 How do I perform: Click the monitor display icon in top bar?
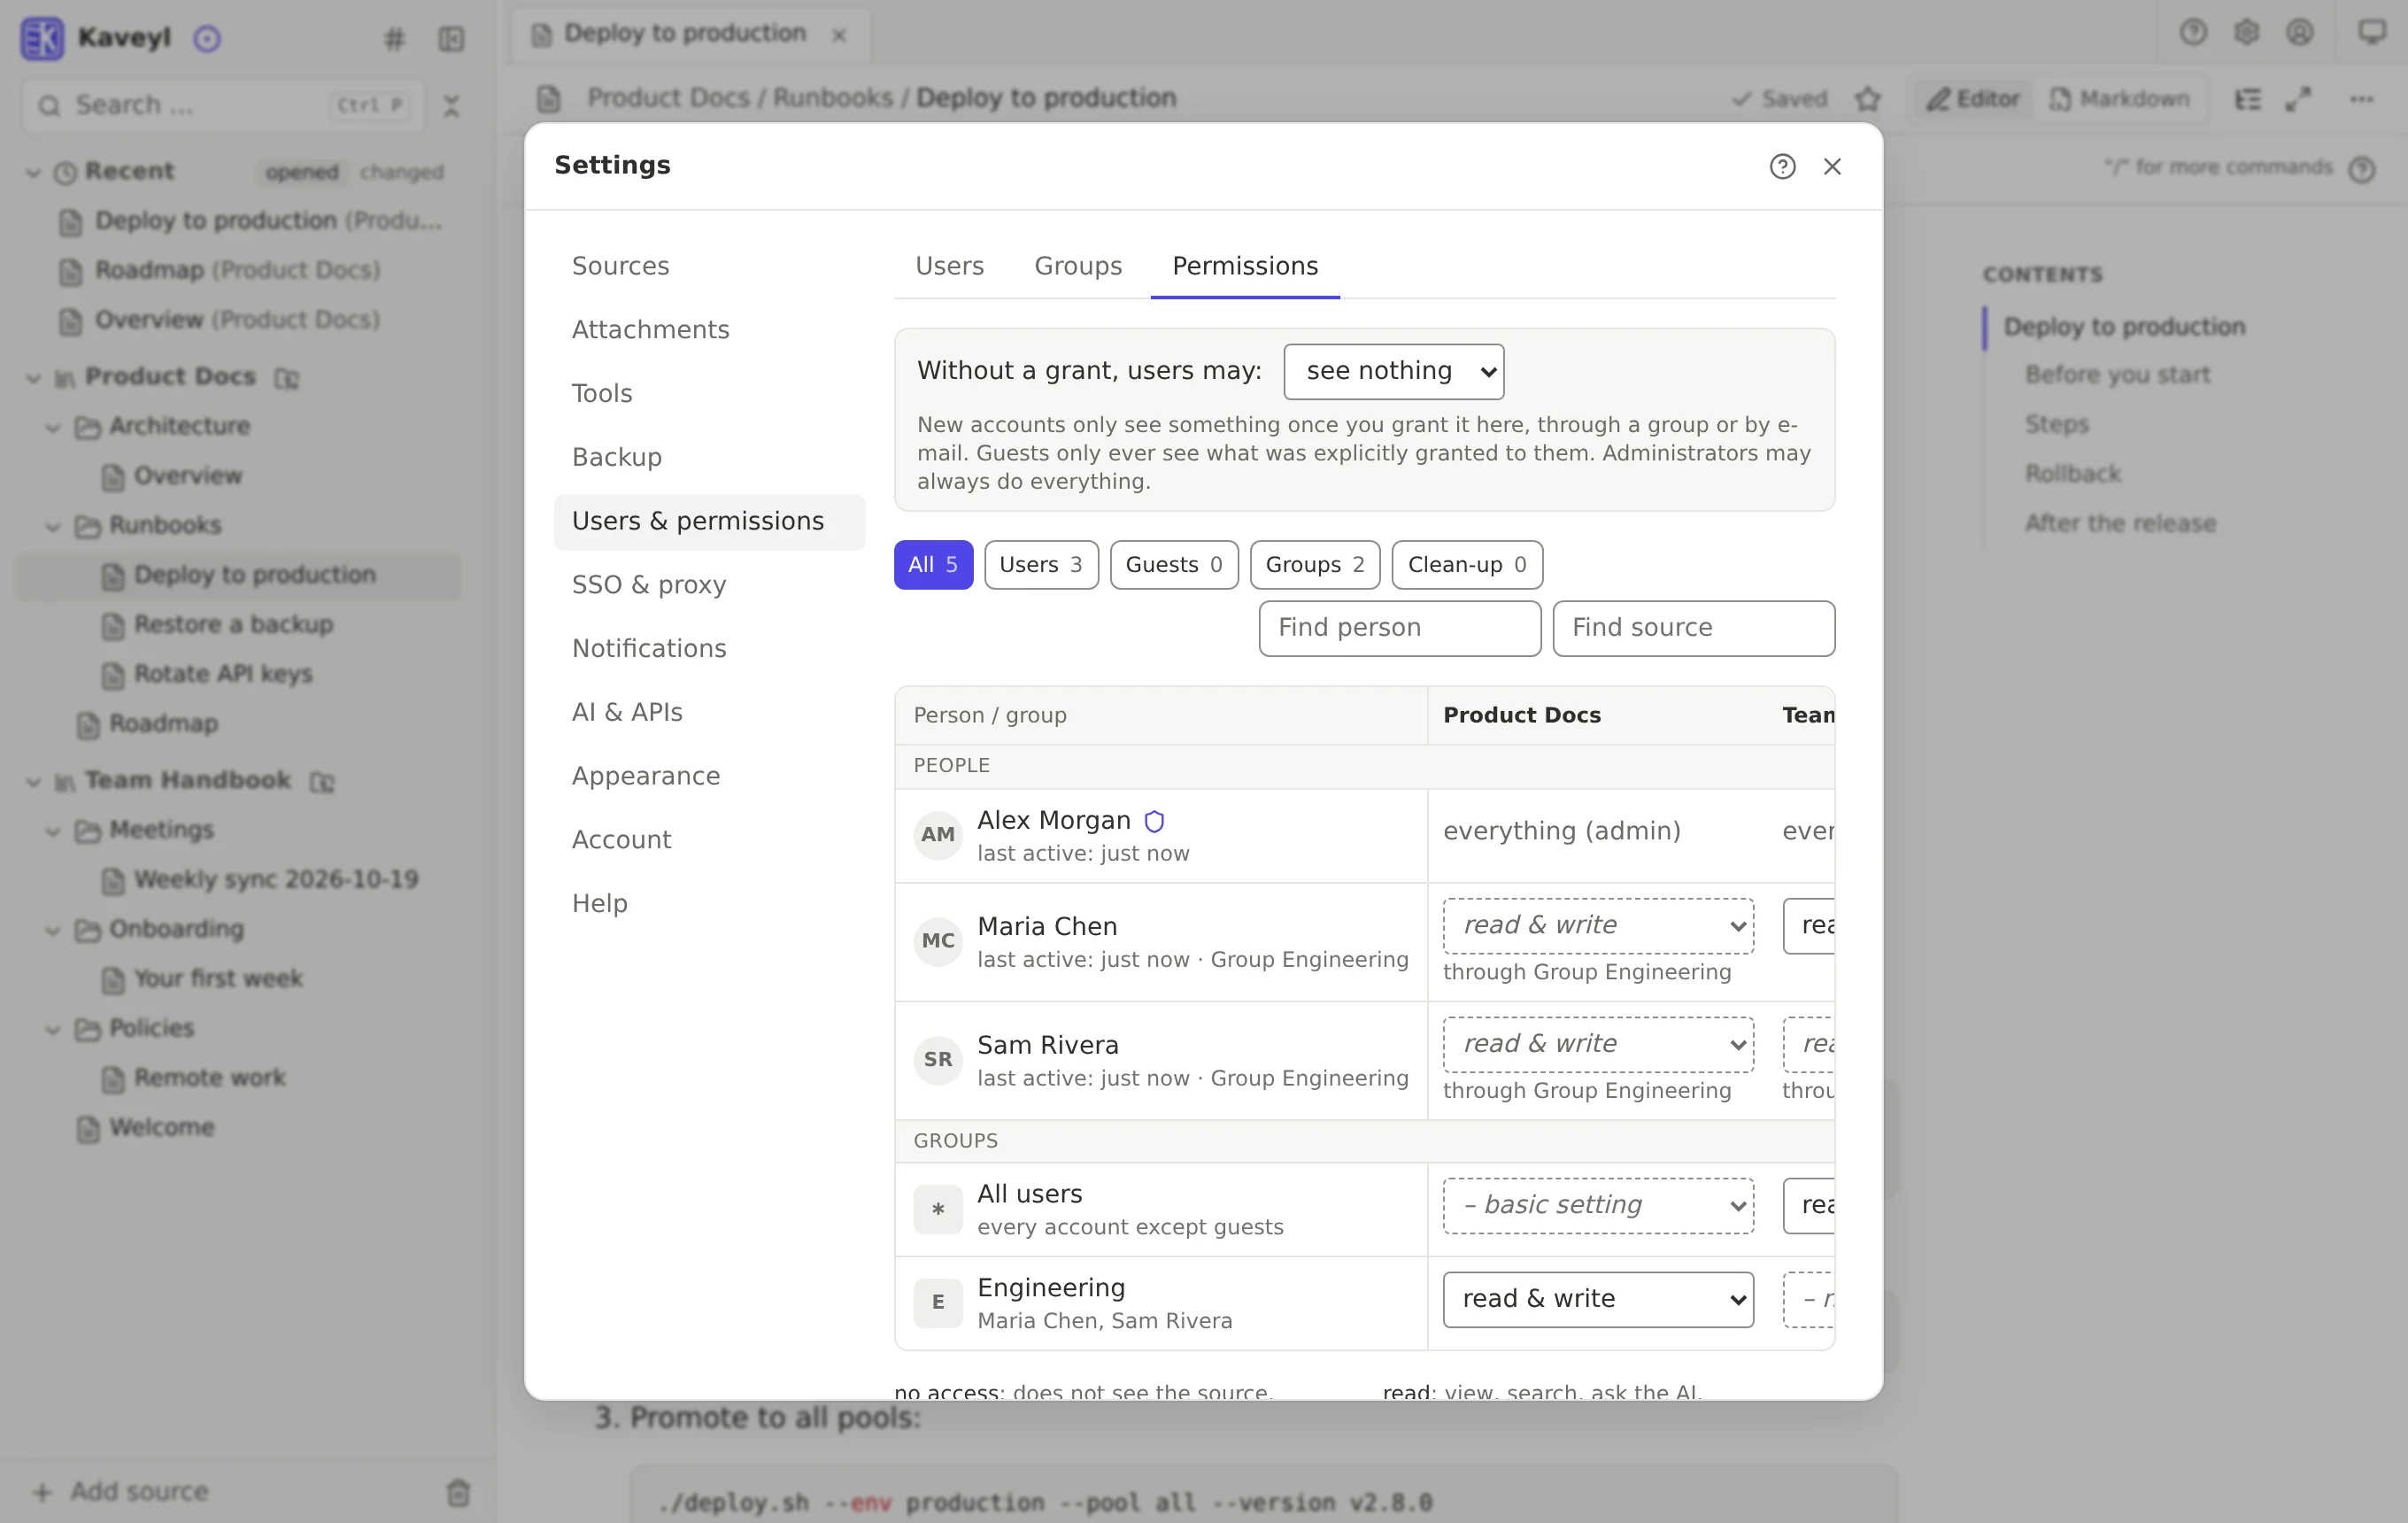[x=2372, y=33]
